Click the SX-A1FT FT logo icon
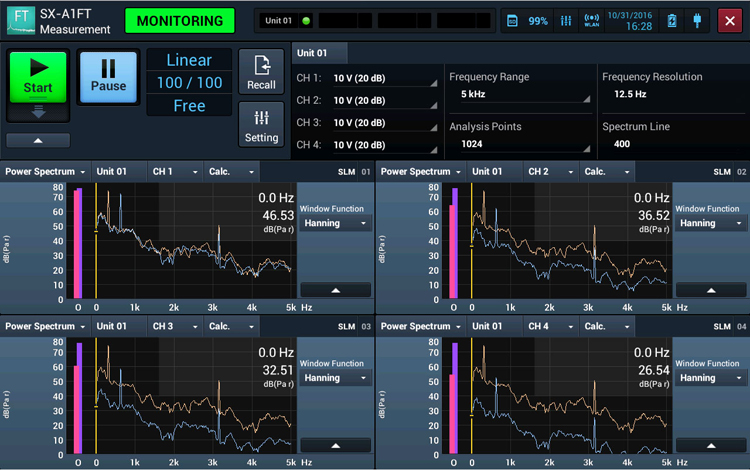The width and height of the screenshot is (750, 470). 19,21
